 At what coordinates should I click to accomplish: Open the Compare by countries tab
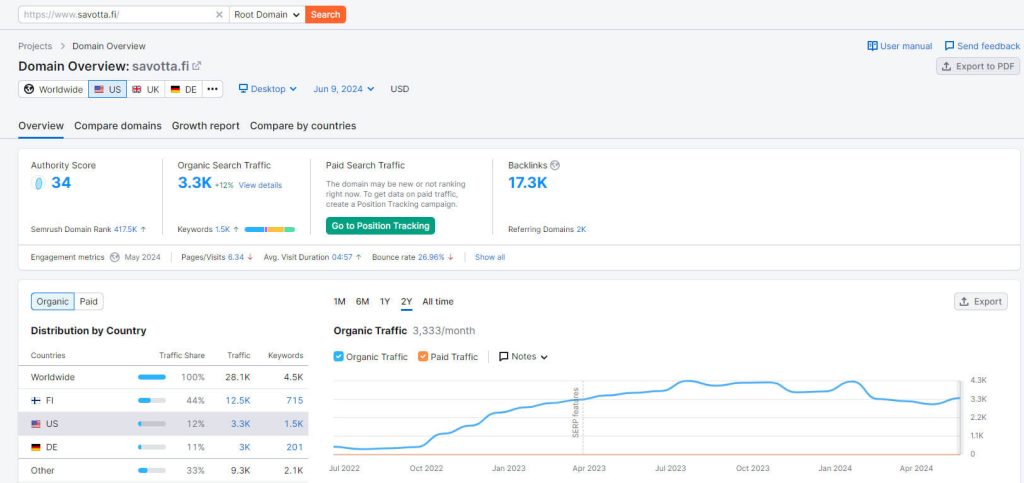pyautogui.click(x=303, y=125)
